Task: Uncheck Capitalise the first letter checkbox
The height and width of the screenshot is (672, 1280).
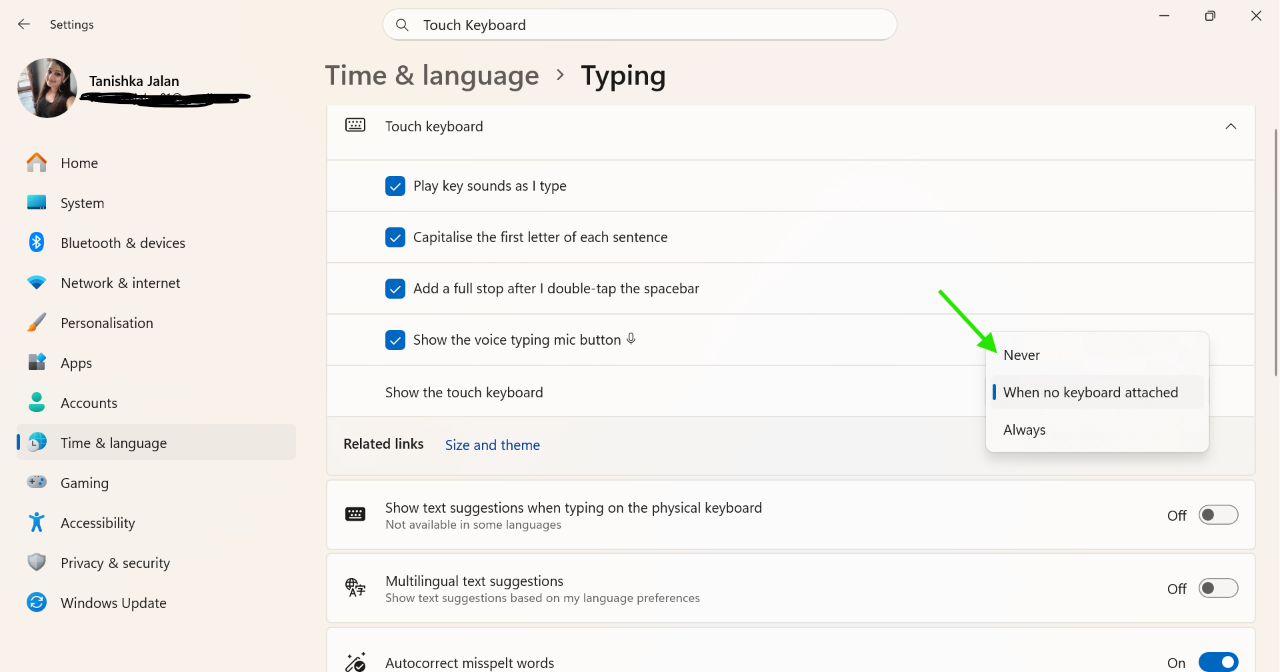Action: pos(395,237)
